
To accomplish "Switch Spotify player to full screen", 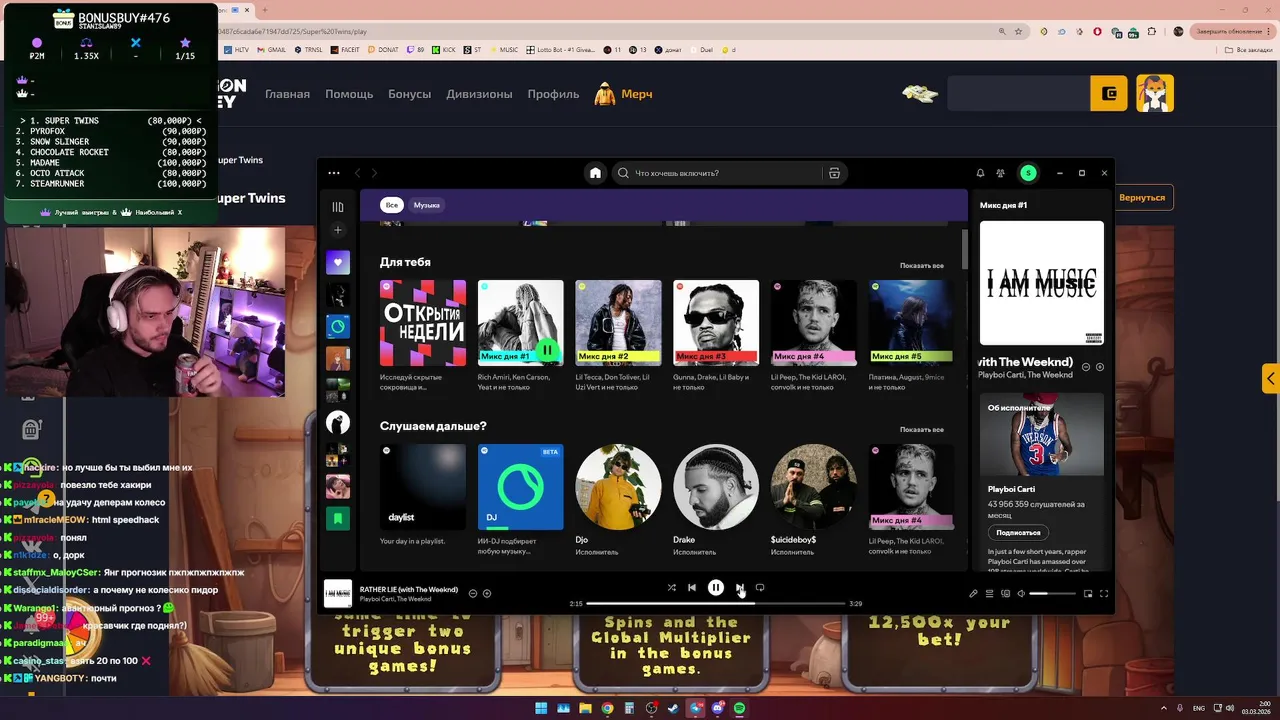I will click(x=1104, y=594).
